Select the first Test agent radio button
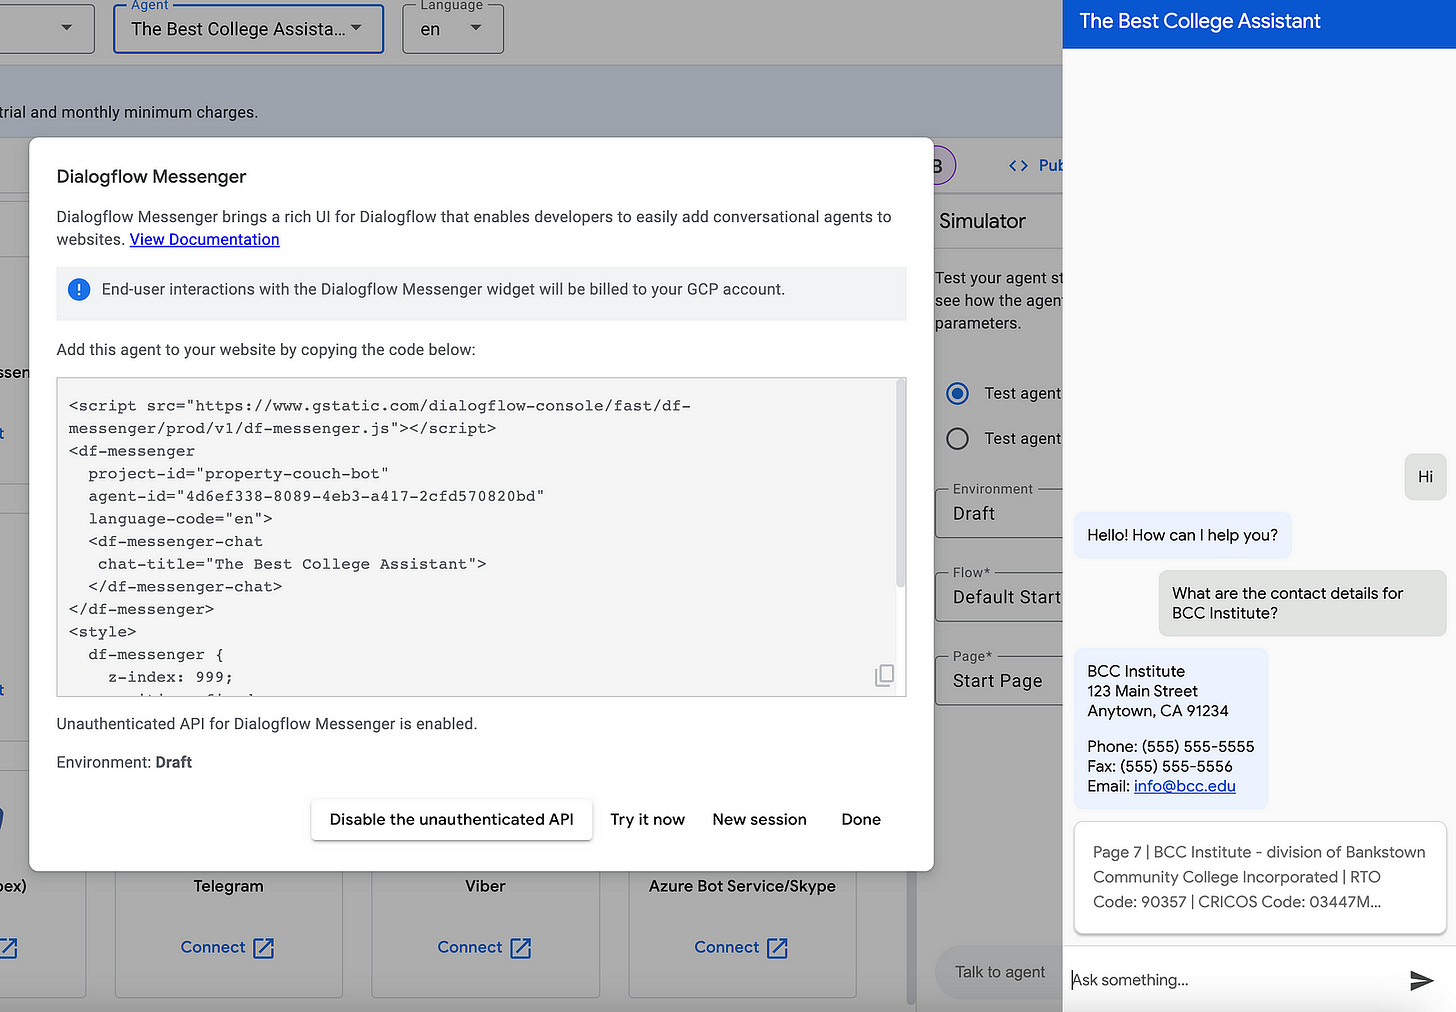 pos(957,393)
